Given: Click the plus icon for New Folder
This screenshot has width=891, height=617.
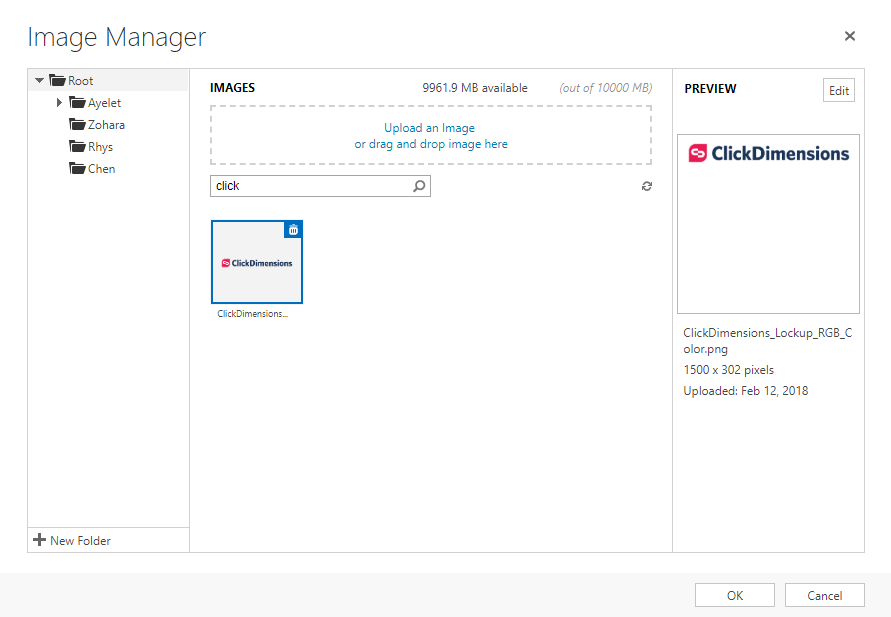Looking at the screenshot, I should tap(39, 540).
